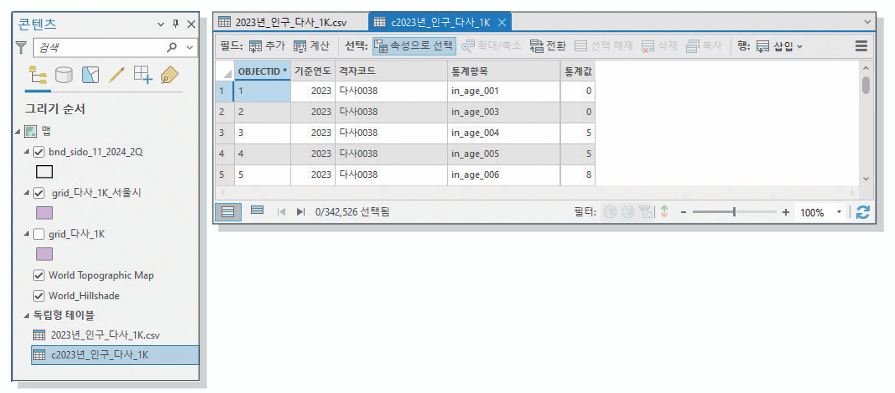
Task: Select List By Editing pencil icon
Action: (116, 75)
